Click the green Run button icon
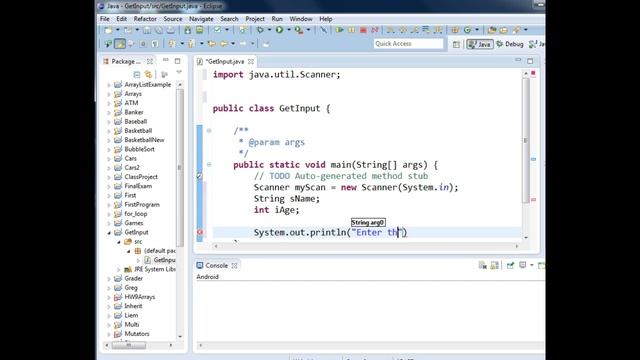640x360 pixels. (280, 30)
